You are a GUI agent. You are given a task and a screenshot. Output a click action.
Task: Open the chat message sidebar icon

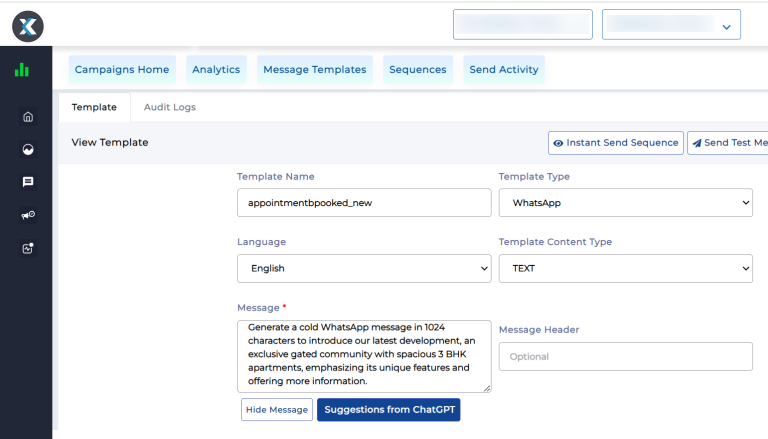click(28, 182)
